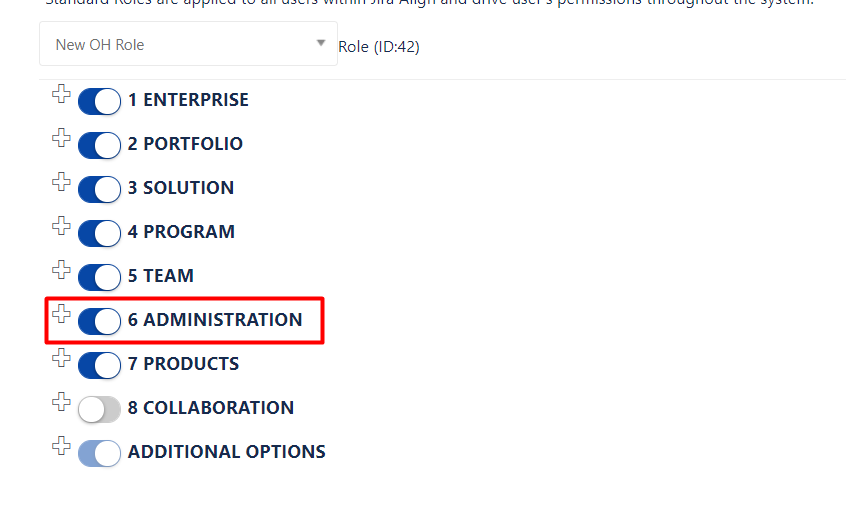Turn off the 6 Administration toggle
The height and width of the screenshot is (507, 846).
tap(99, 321)
